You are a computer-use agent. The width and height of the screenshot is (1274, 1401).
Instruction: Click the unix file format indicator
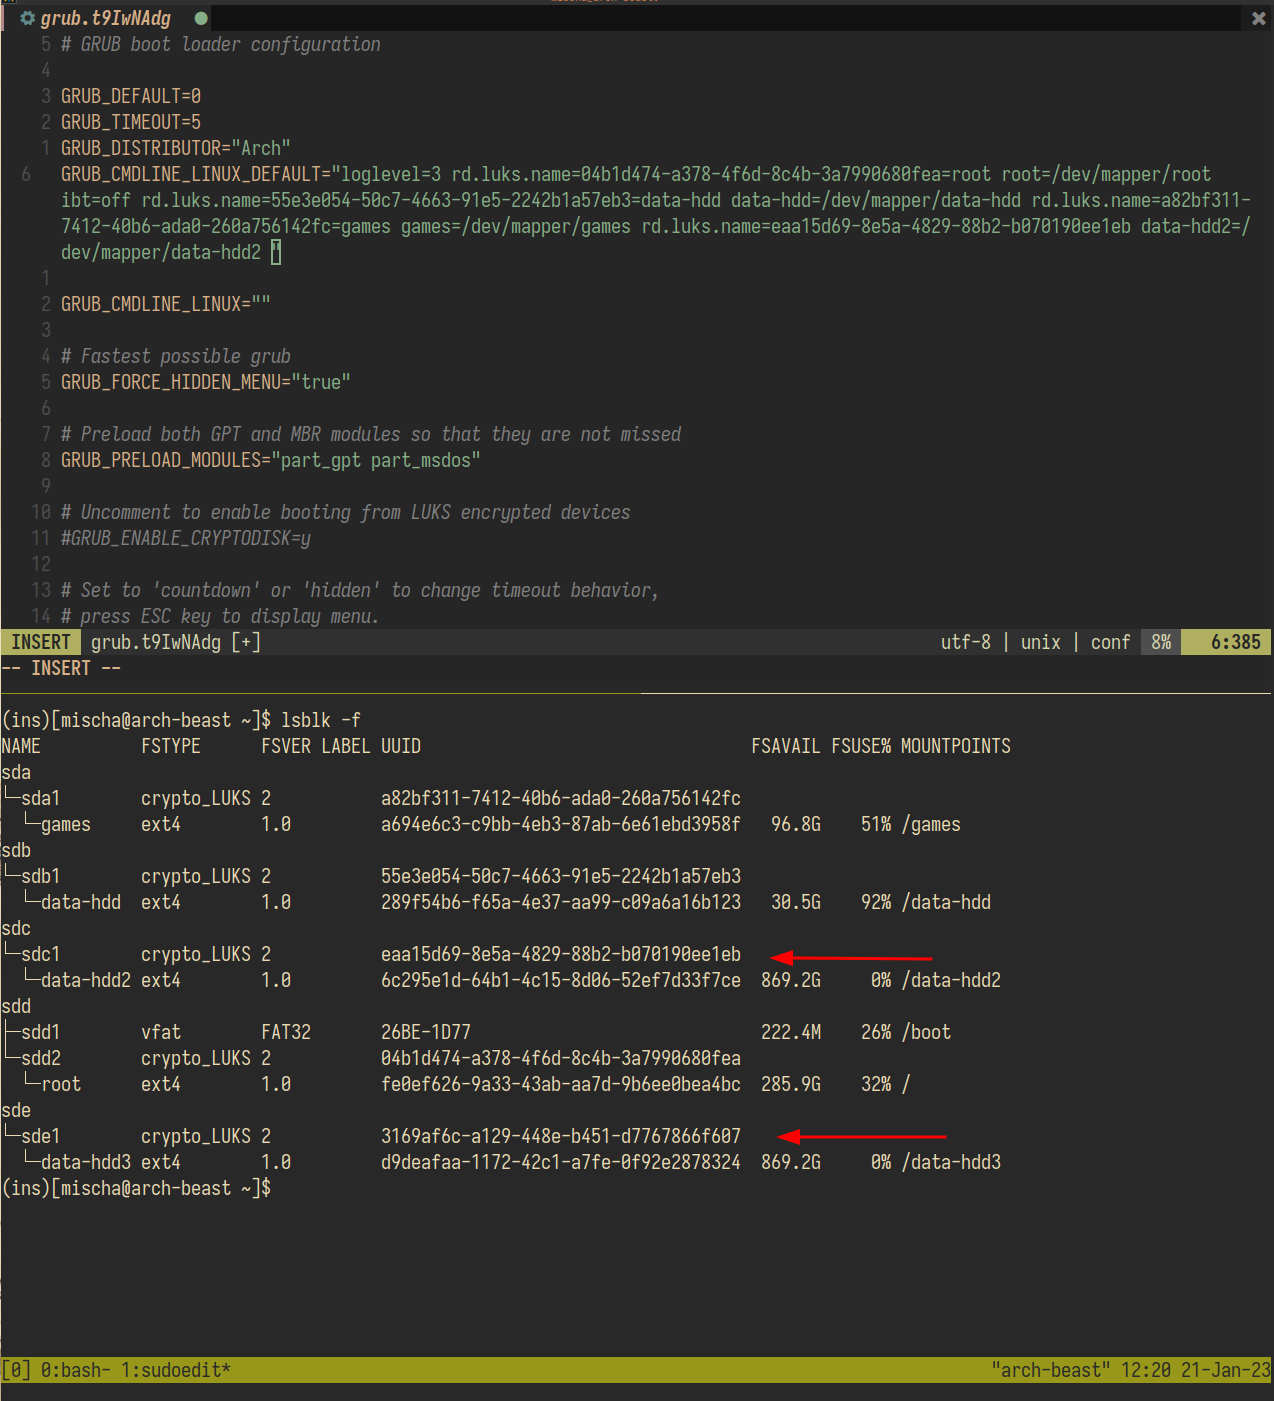coord(1040,641)
